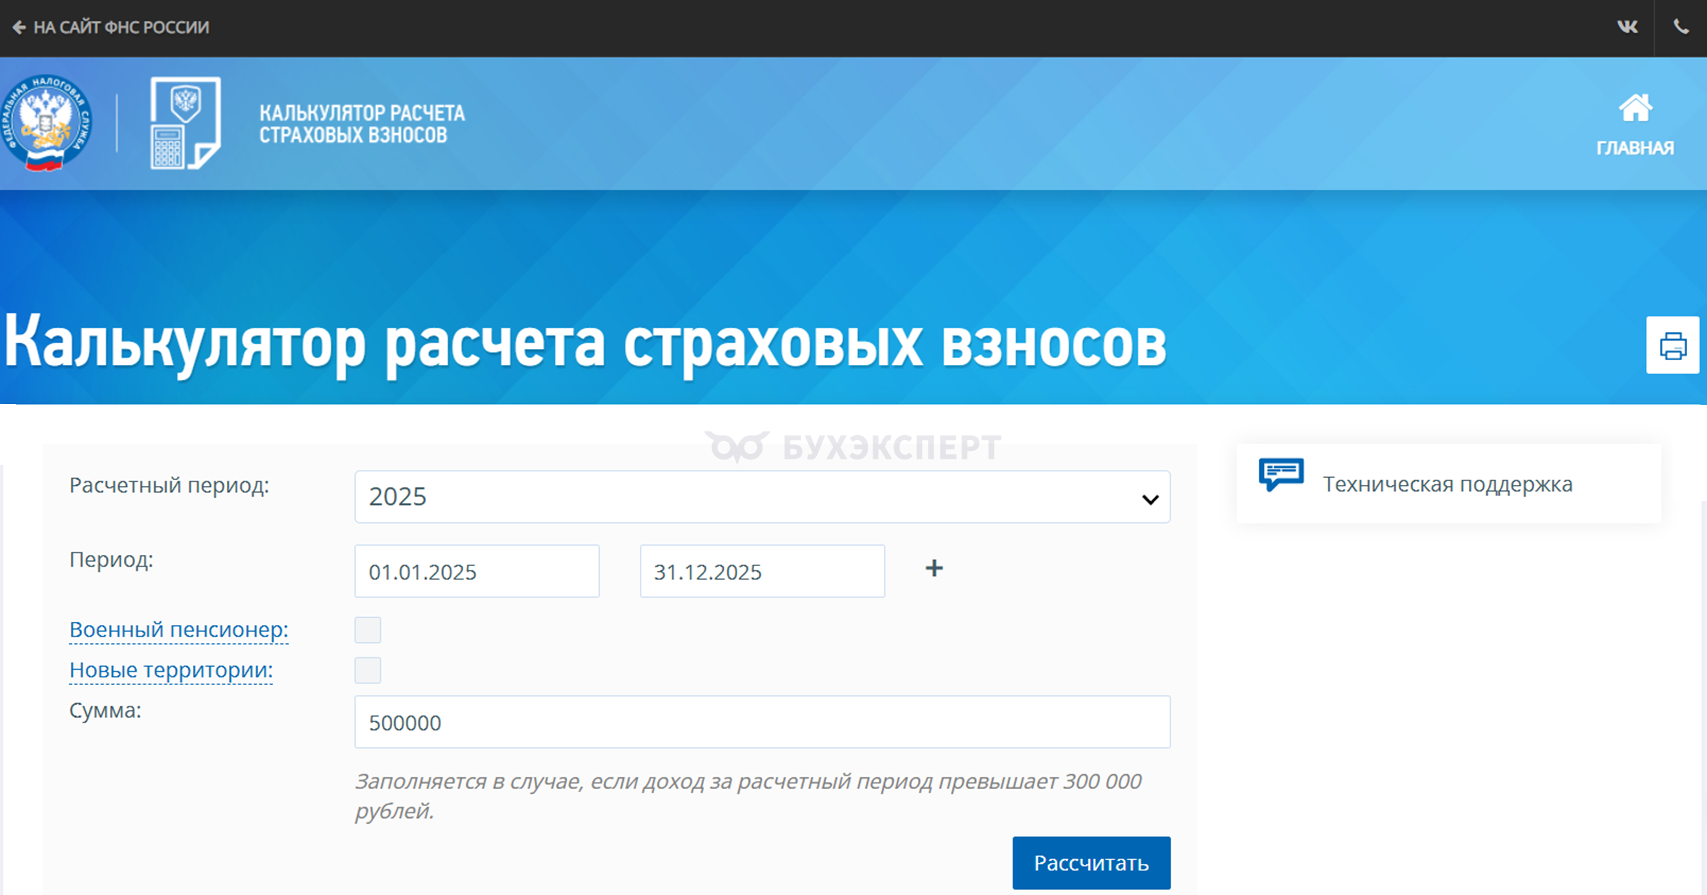Viewport: 1707px width, 895px height.
Task: Click the КАЛЬКУЛЯТОР РАСЧЕТА СТРАХОВЫХ ВЗНОСОВ header title
Action: [x=362, y=124]
